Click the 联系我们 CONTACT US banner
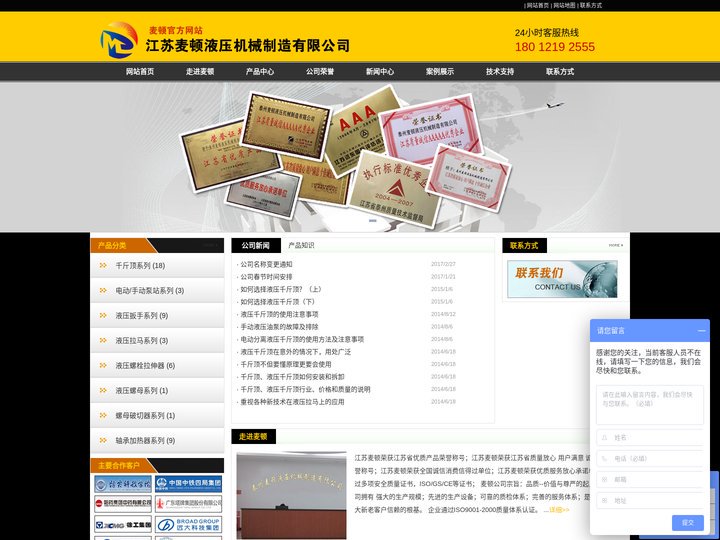The image size is (720, 540). [x=562, y=279]
